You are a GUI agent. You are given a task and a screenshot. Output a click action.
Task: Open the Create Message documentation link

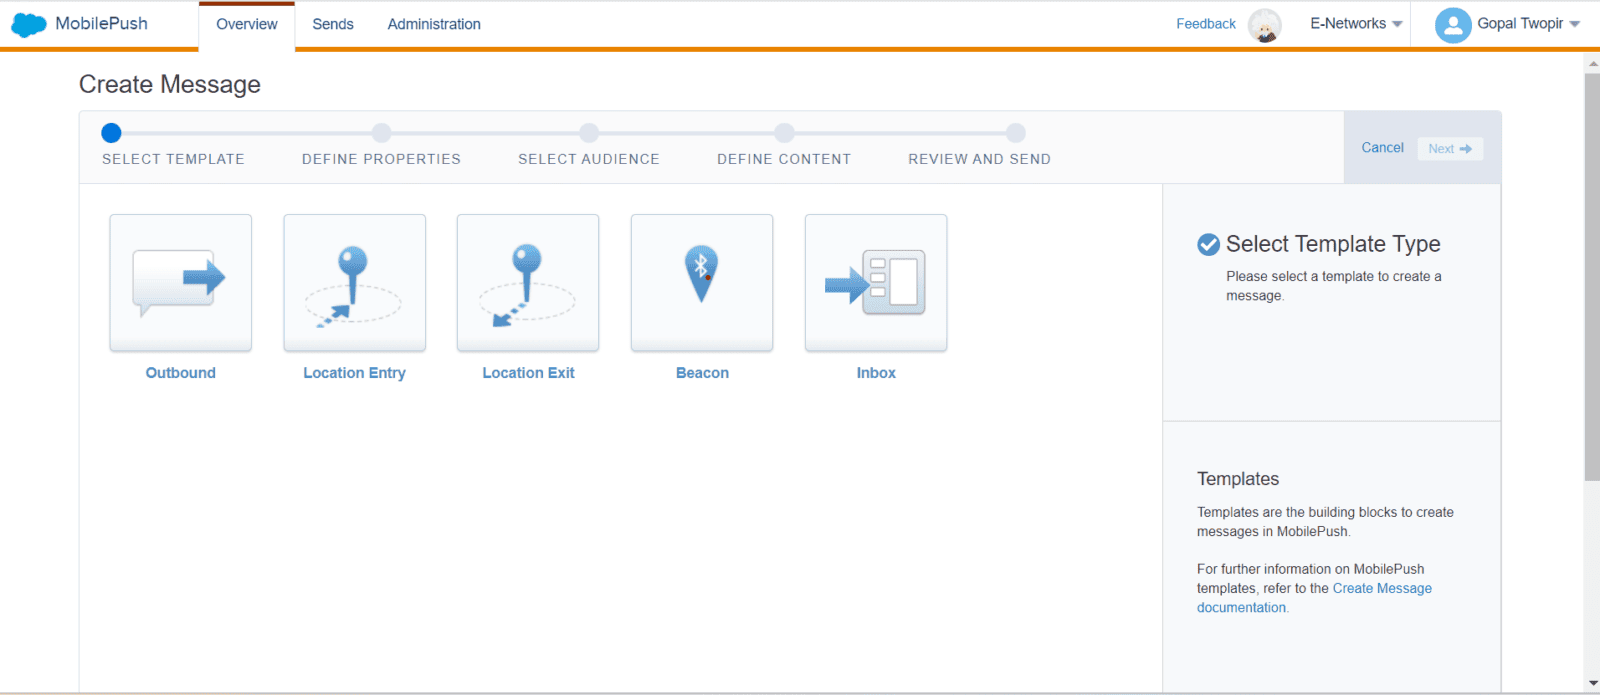click(x=1381, y=589)
